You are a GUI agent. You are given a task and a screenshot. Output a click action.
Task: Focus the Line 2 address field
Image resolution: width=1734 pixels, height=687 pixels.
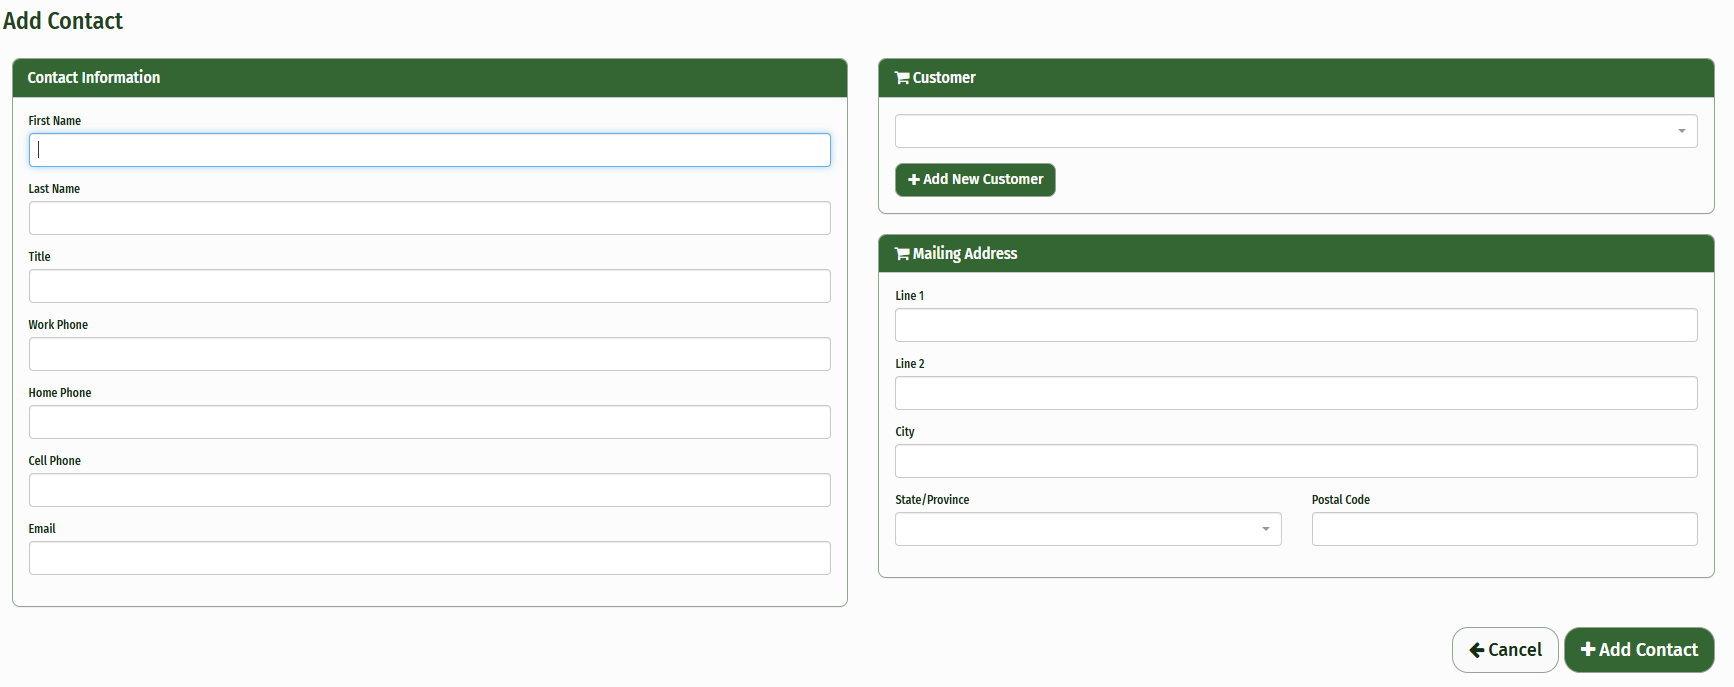click(1295, 393)
